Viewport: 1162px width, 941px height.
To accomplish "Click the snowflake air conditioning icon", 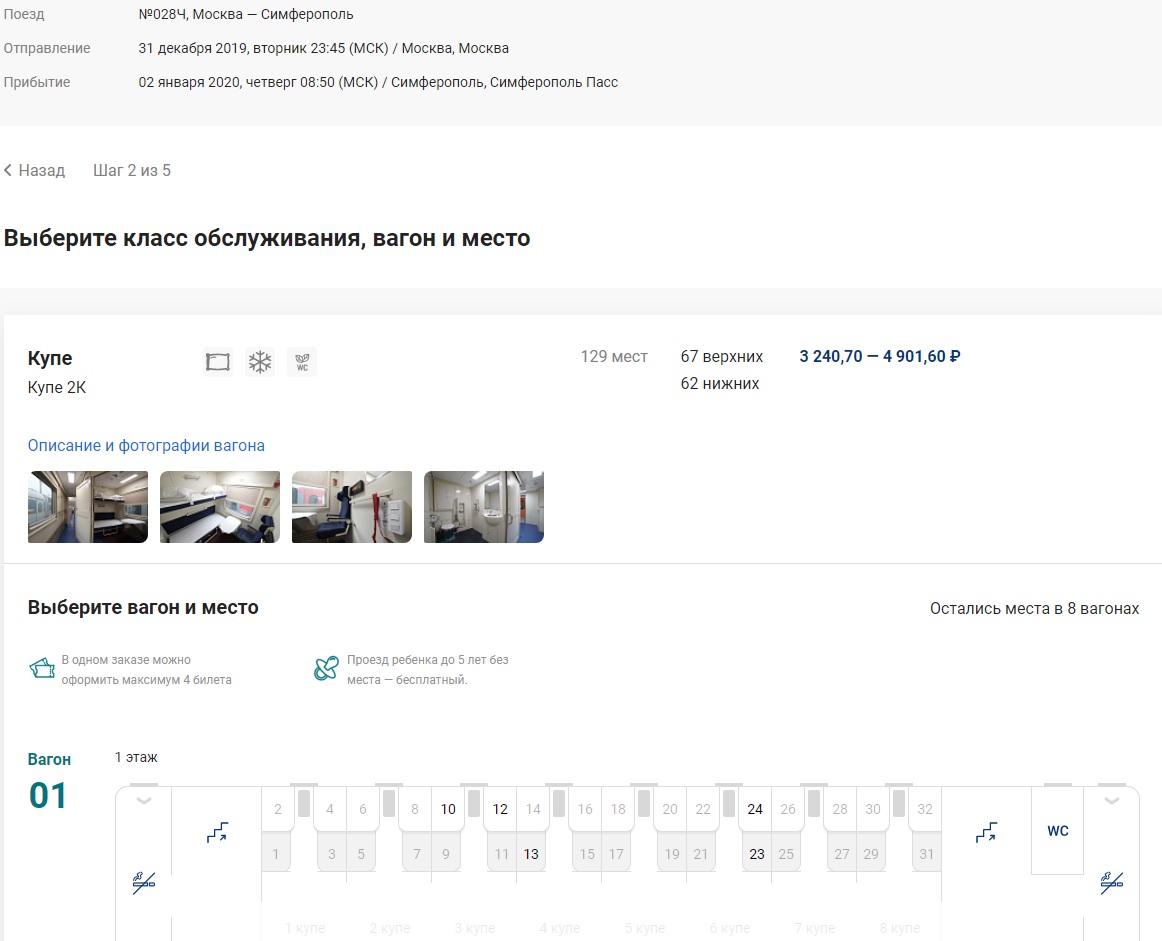I will (x=260, y=362).
